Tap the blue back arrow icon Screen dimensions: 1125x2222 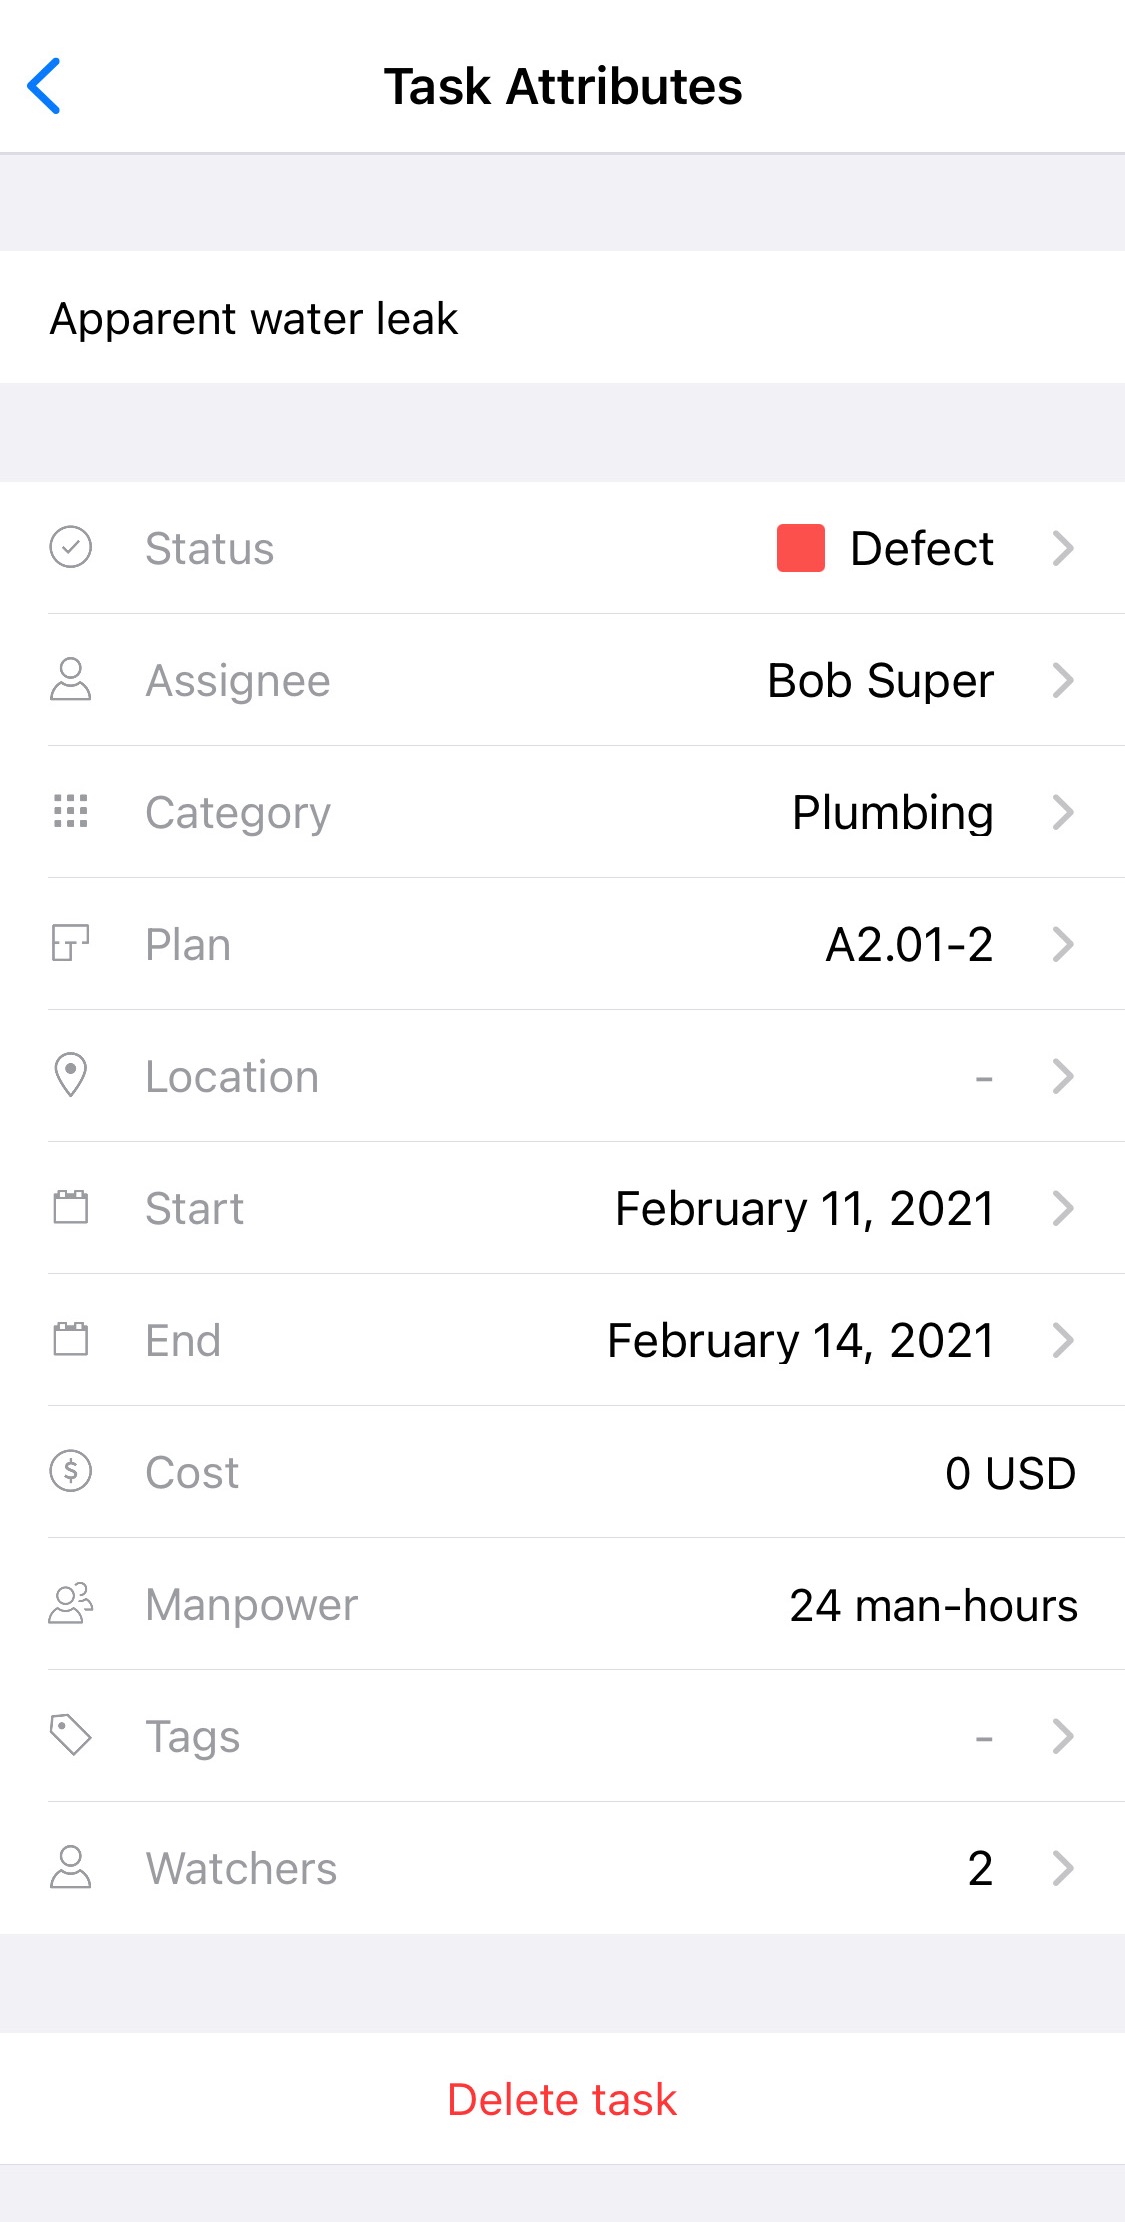click(44, 86)
